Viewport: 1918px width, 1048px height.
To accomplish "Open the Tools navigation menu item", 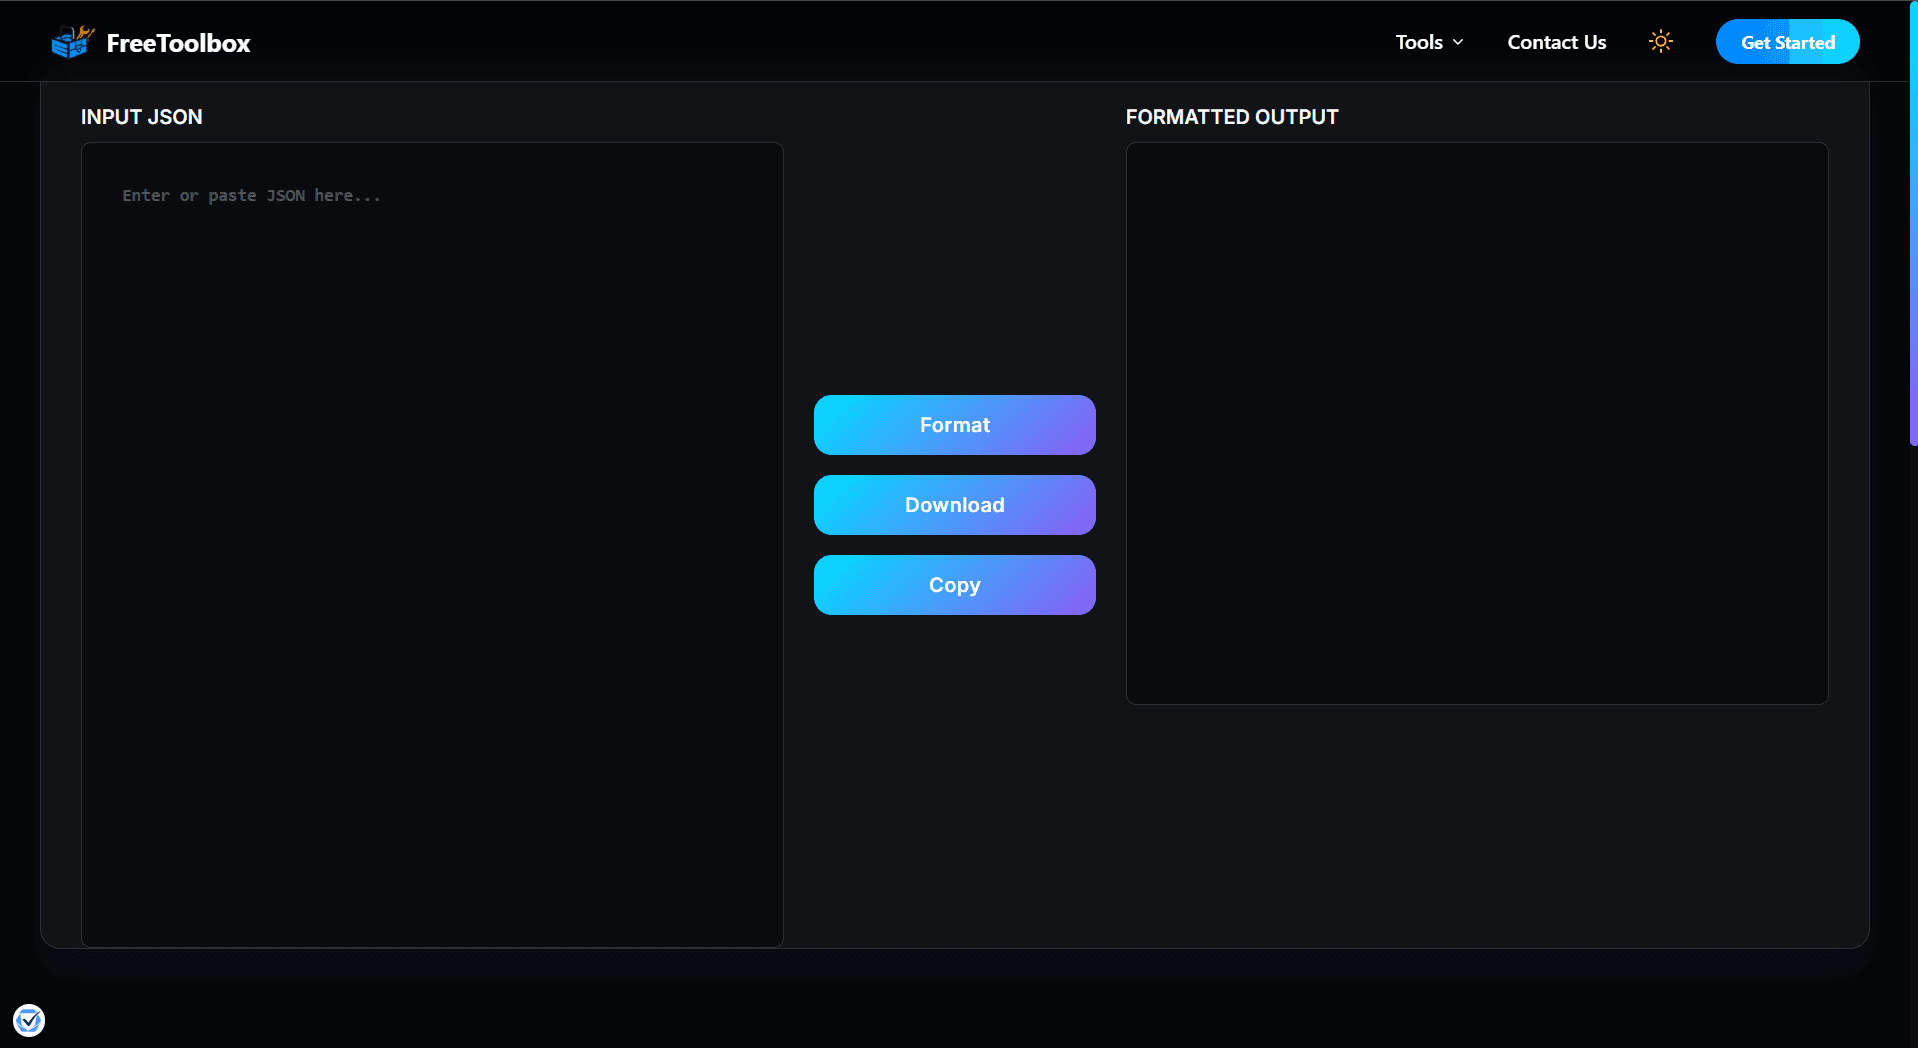I will [x=1419, y=42].
